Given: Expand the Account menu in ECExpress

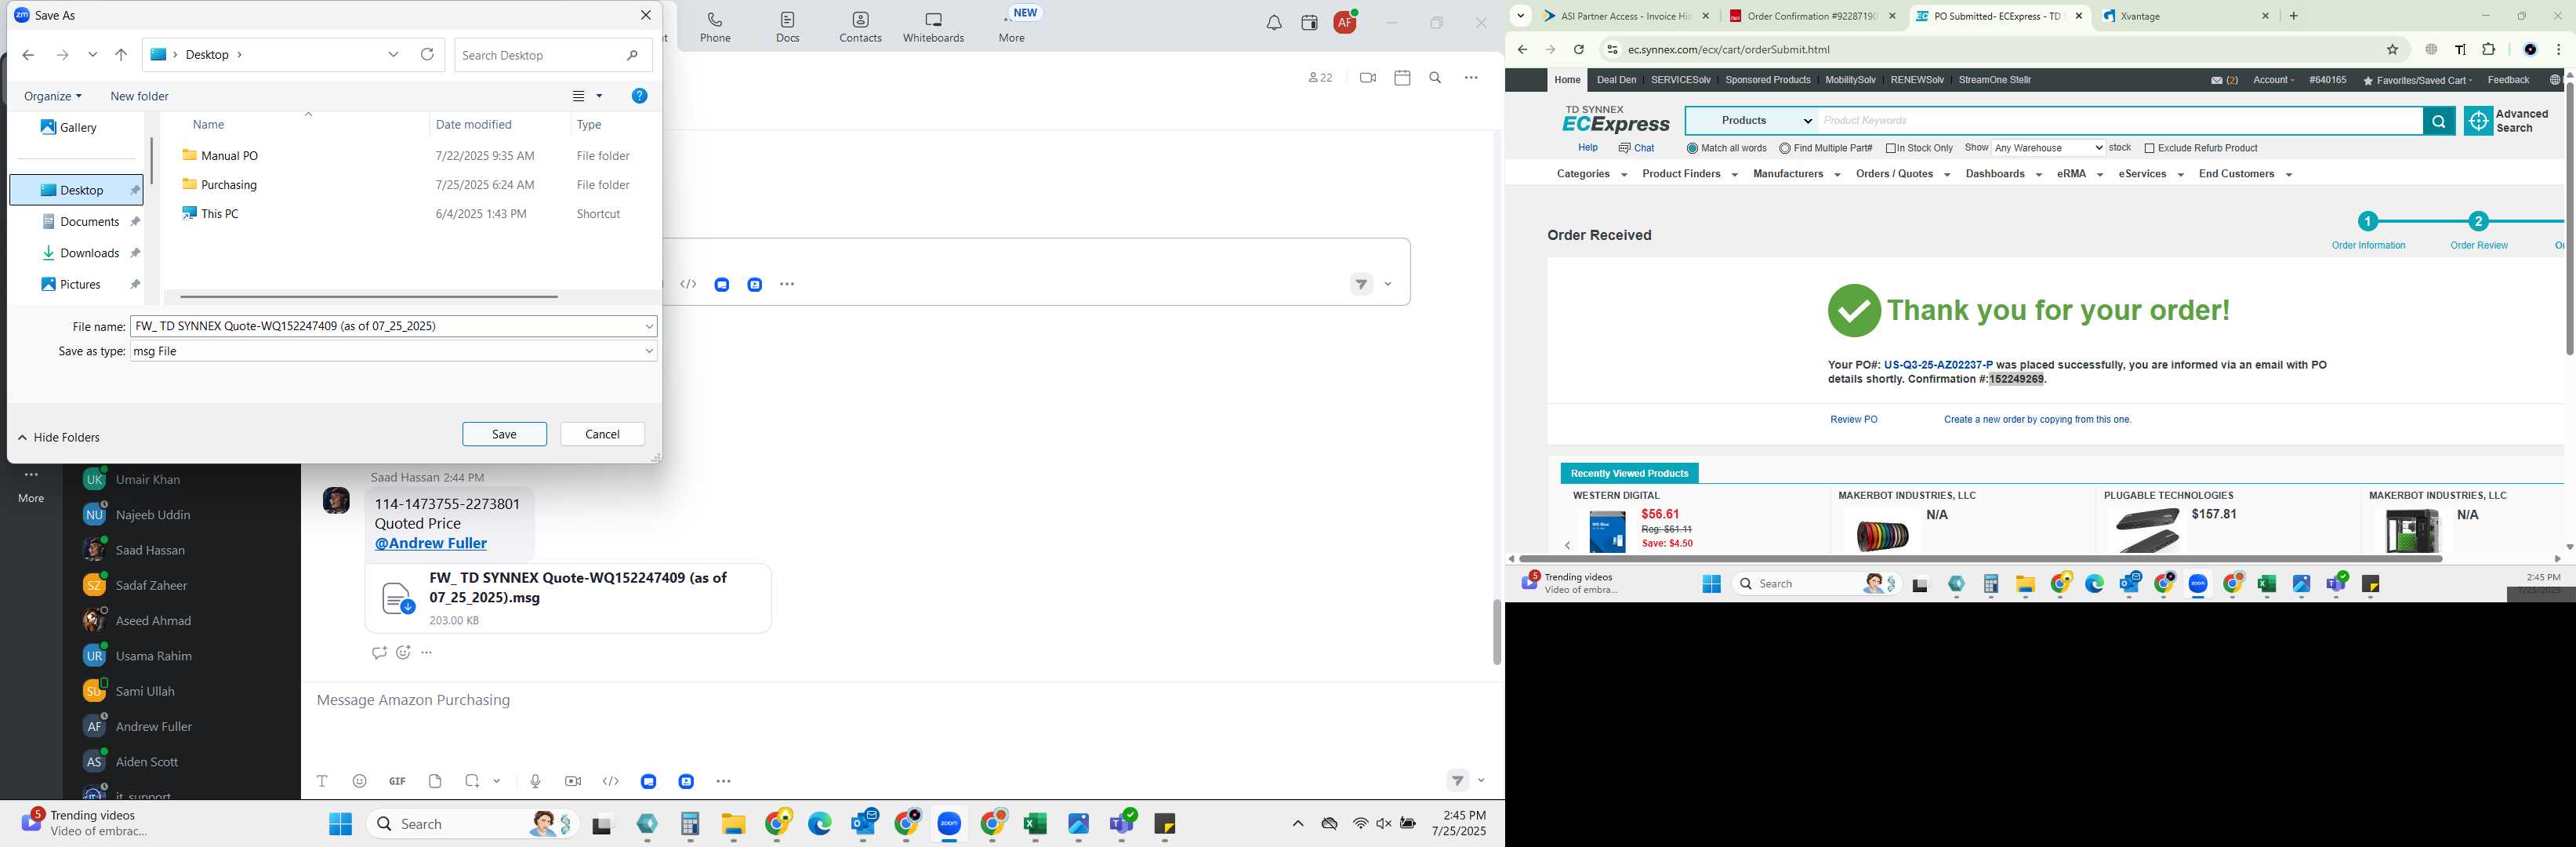Looking at the screenshot, I should pyautogui.click(x=2273, y=80).
